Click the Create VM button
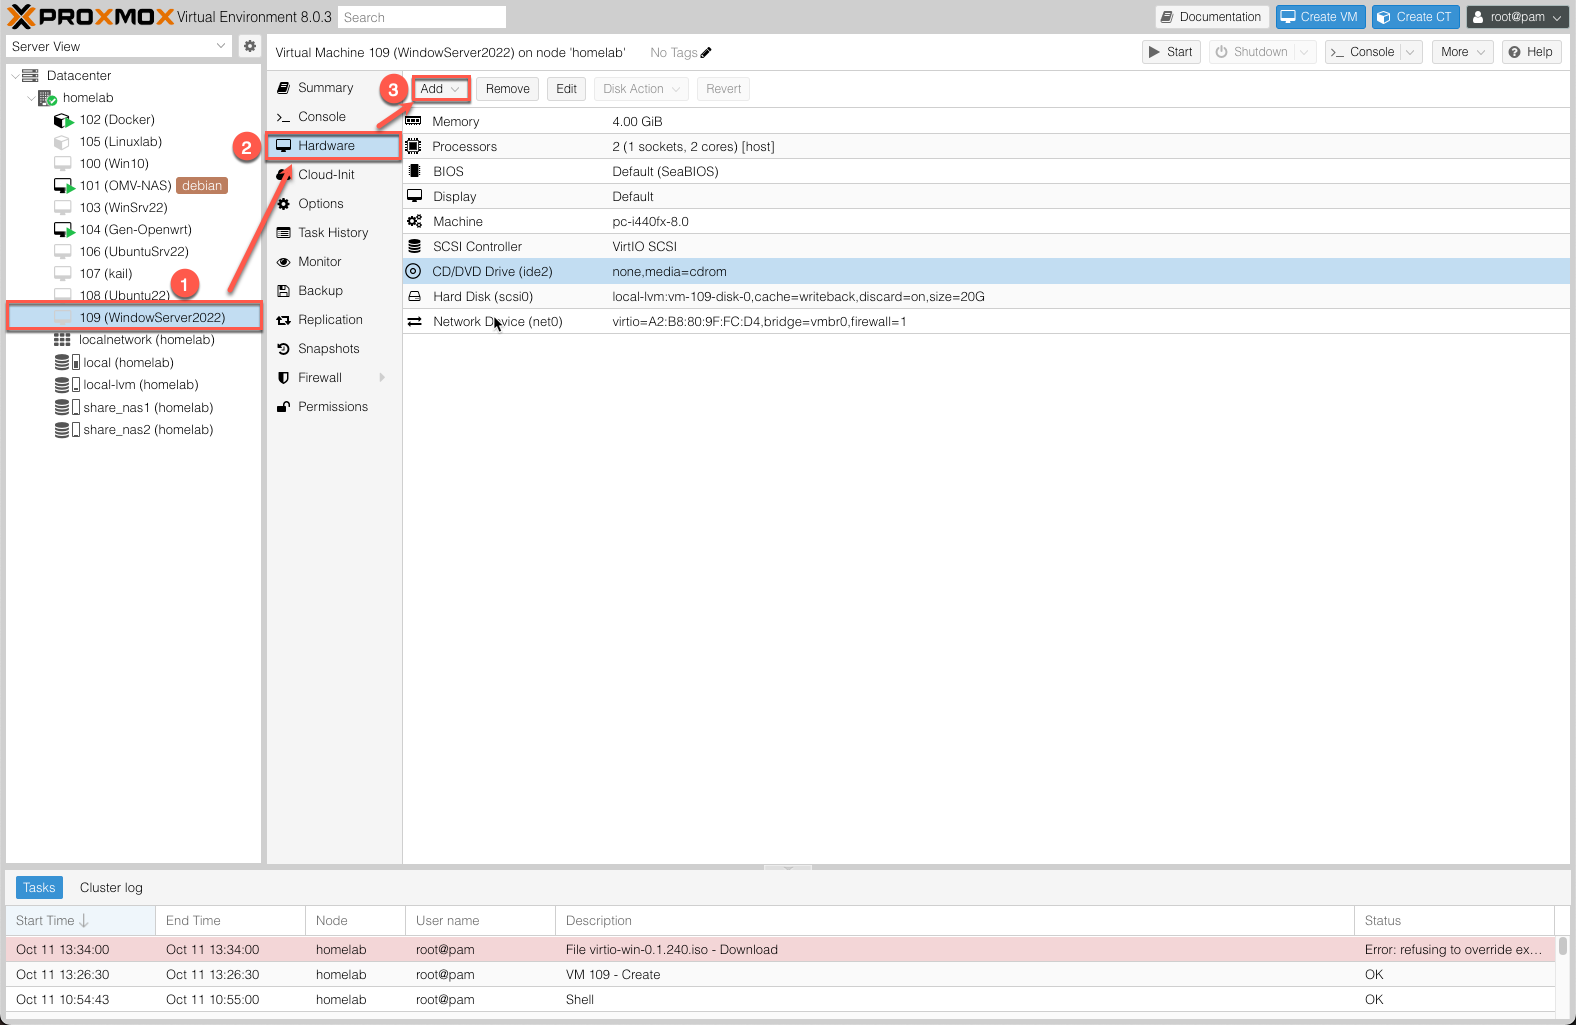The width and height of the screenshot is (1576, 1025). pos(1319,17)
